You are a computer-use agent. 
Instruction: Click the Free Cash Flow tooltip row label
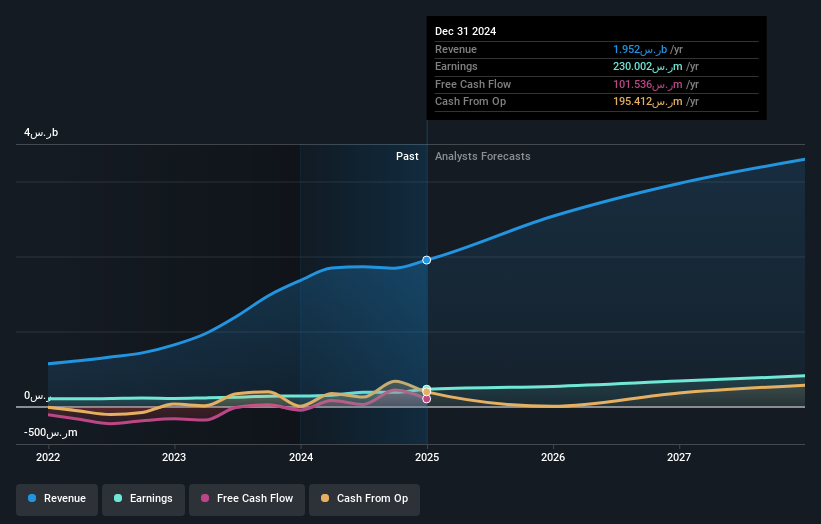473,84
